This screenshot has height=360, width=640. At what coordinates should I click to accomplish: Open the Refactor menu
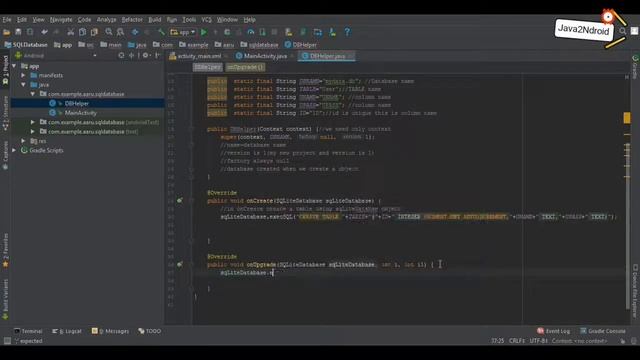coord(132,20)
